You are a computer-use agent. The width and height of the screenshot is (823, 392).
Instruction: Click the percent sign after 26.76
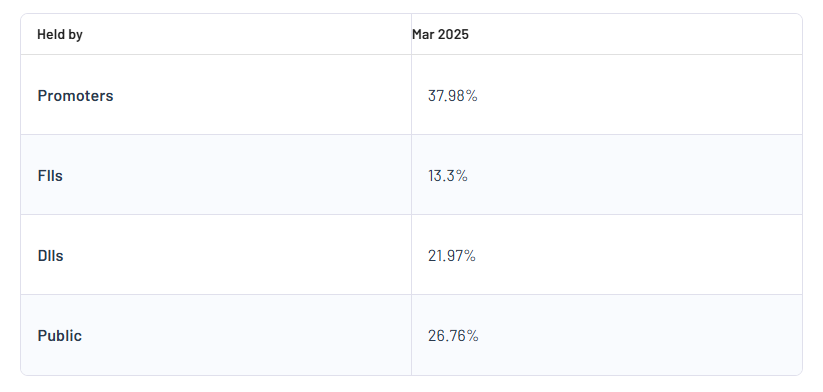pyautogui.click(x=472, y=336)
